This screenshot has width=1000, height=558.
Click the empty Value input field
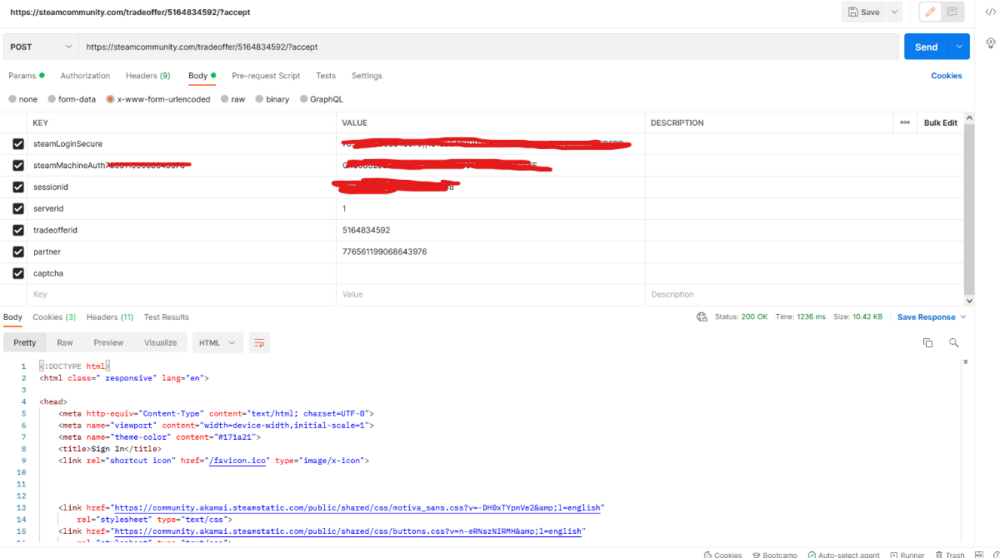coord(490,295)
